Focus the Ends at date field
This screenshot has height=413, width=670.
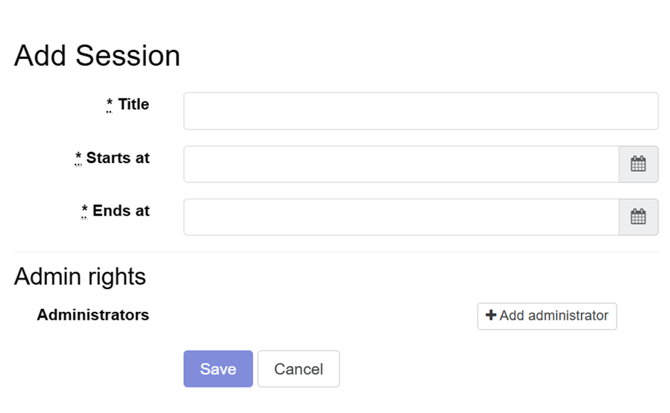(401, 217)
